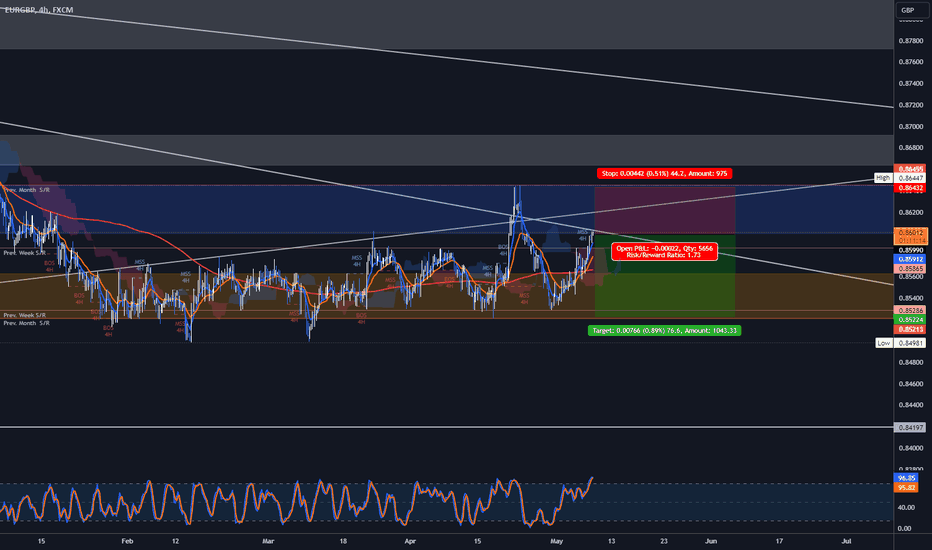Click the 0.87000 price axis tick

point(911,127)
